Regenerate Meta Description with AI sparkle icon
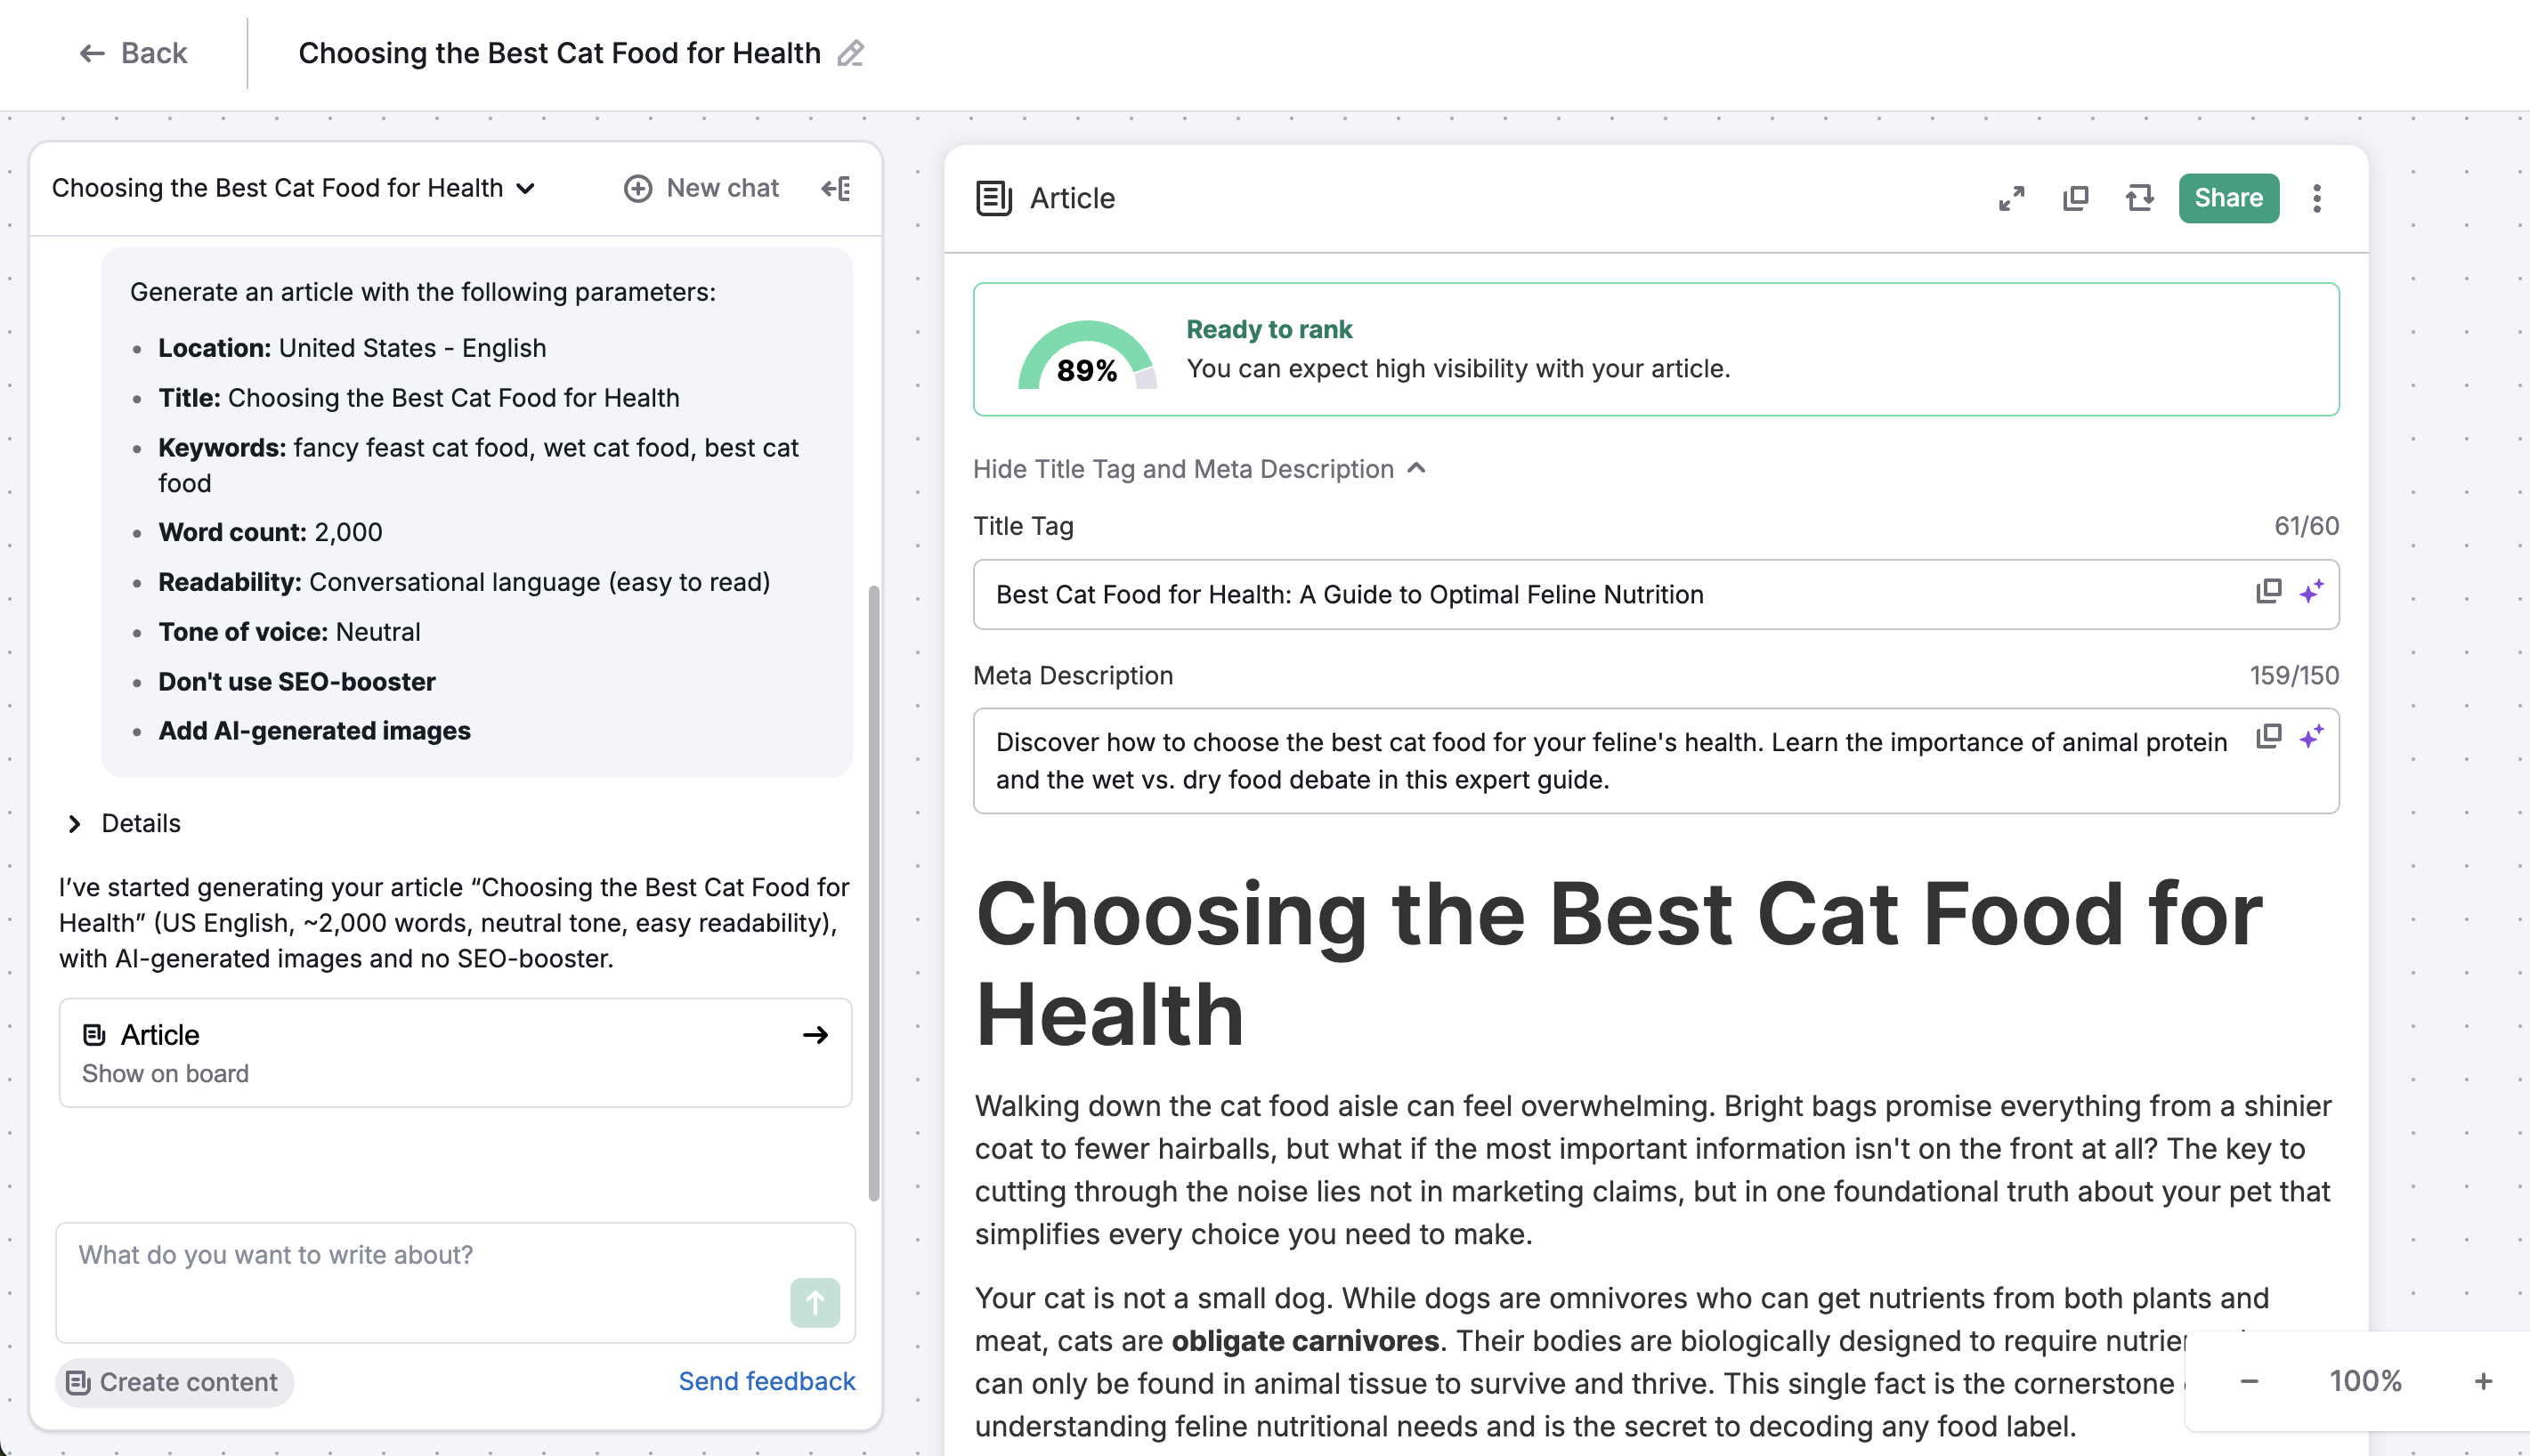 point(2311,737)
